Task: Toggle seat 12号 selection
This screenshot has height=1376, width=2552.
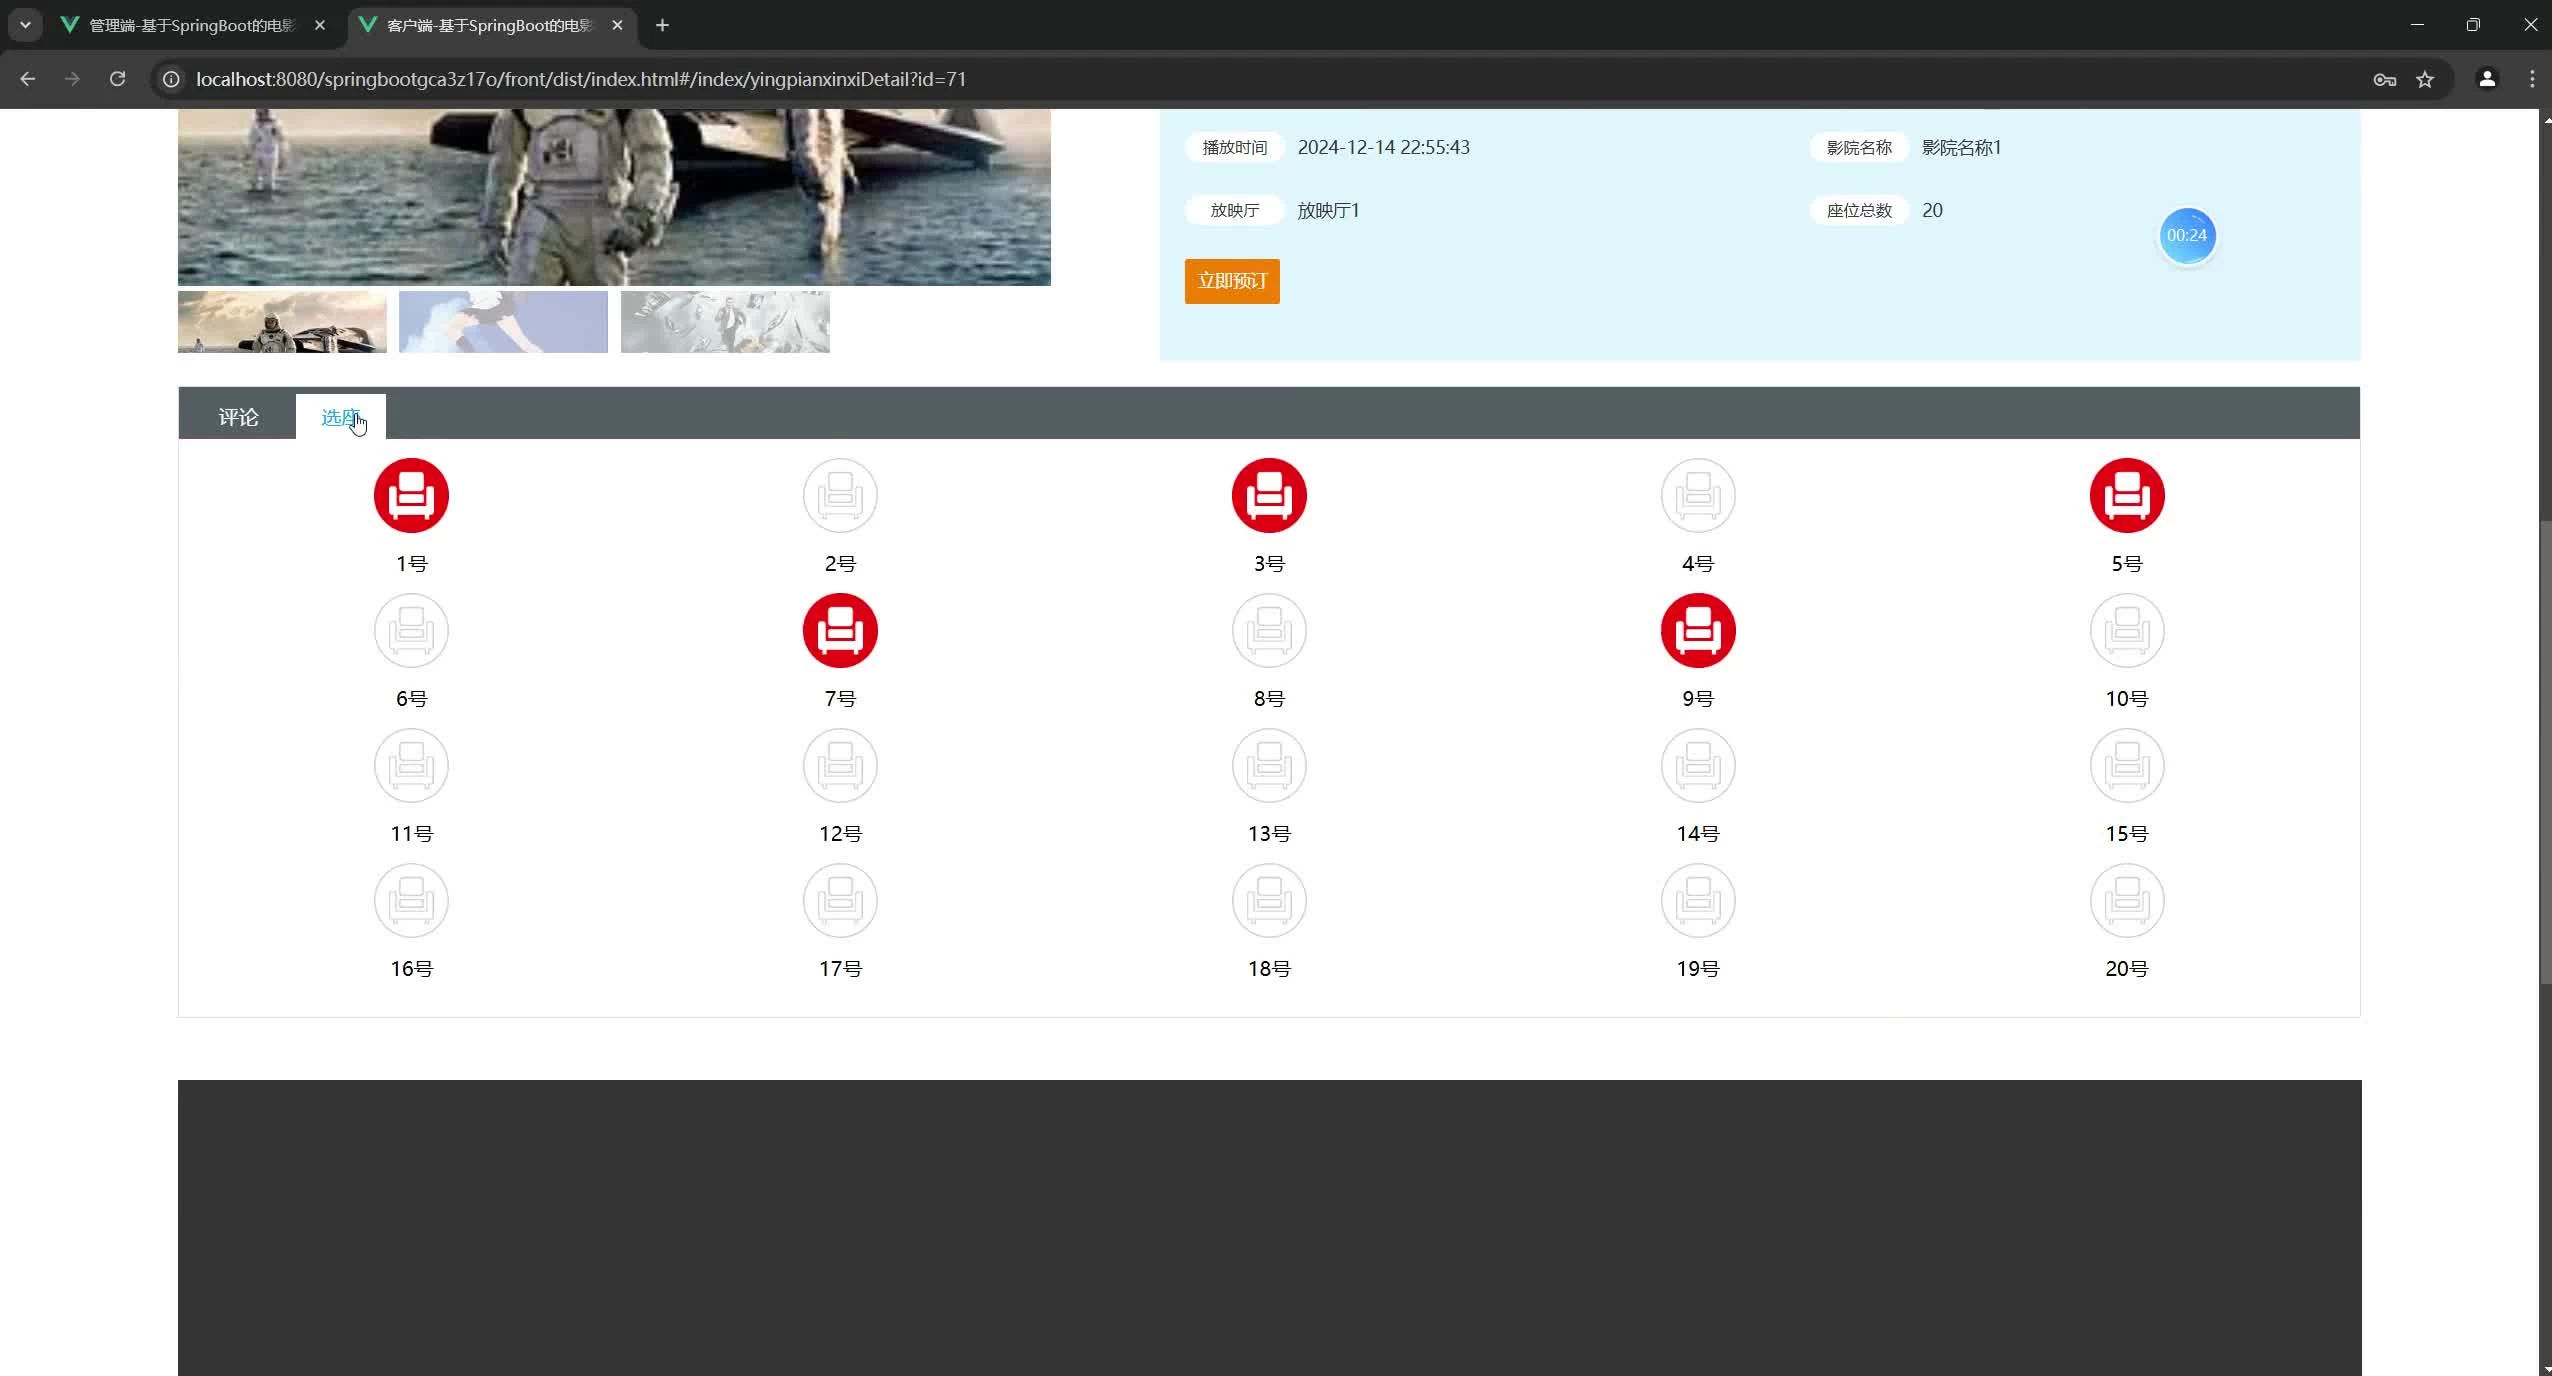Action: [840, 766]
